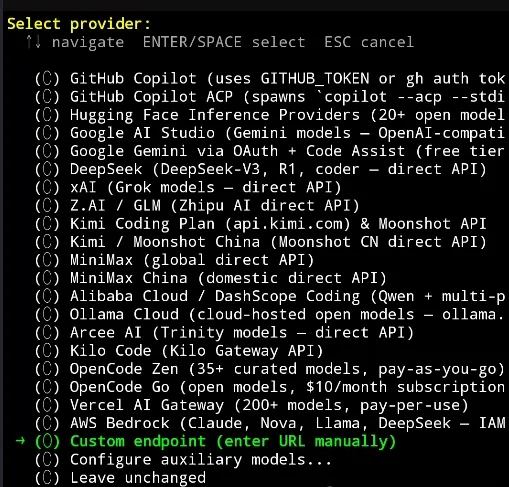Select Hugging Face Inference Providers option

(x=270, y=115)
